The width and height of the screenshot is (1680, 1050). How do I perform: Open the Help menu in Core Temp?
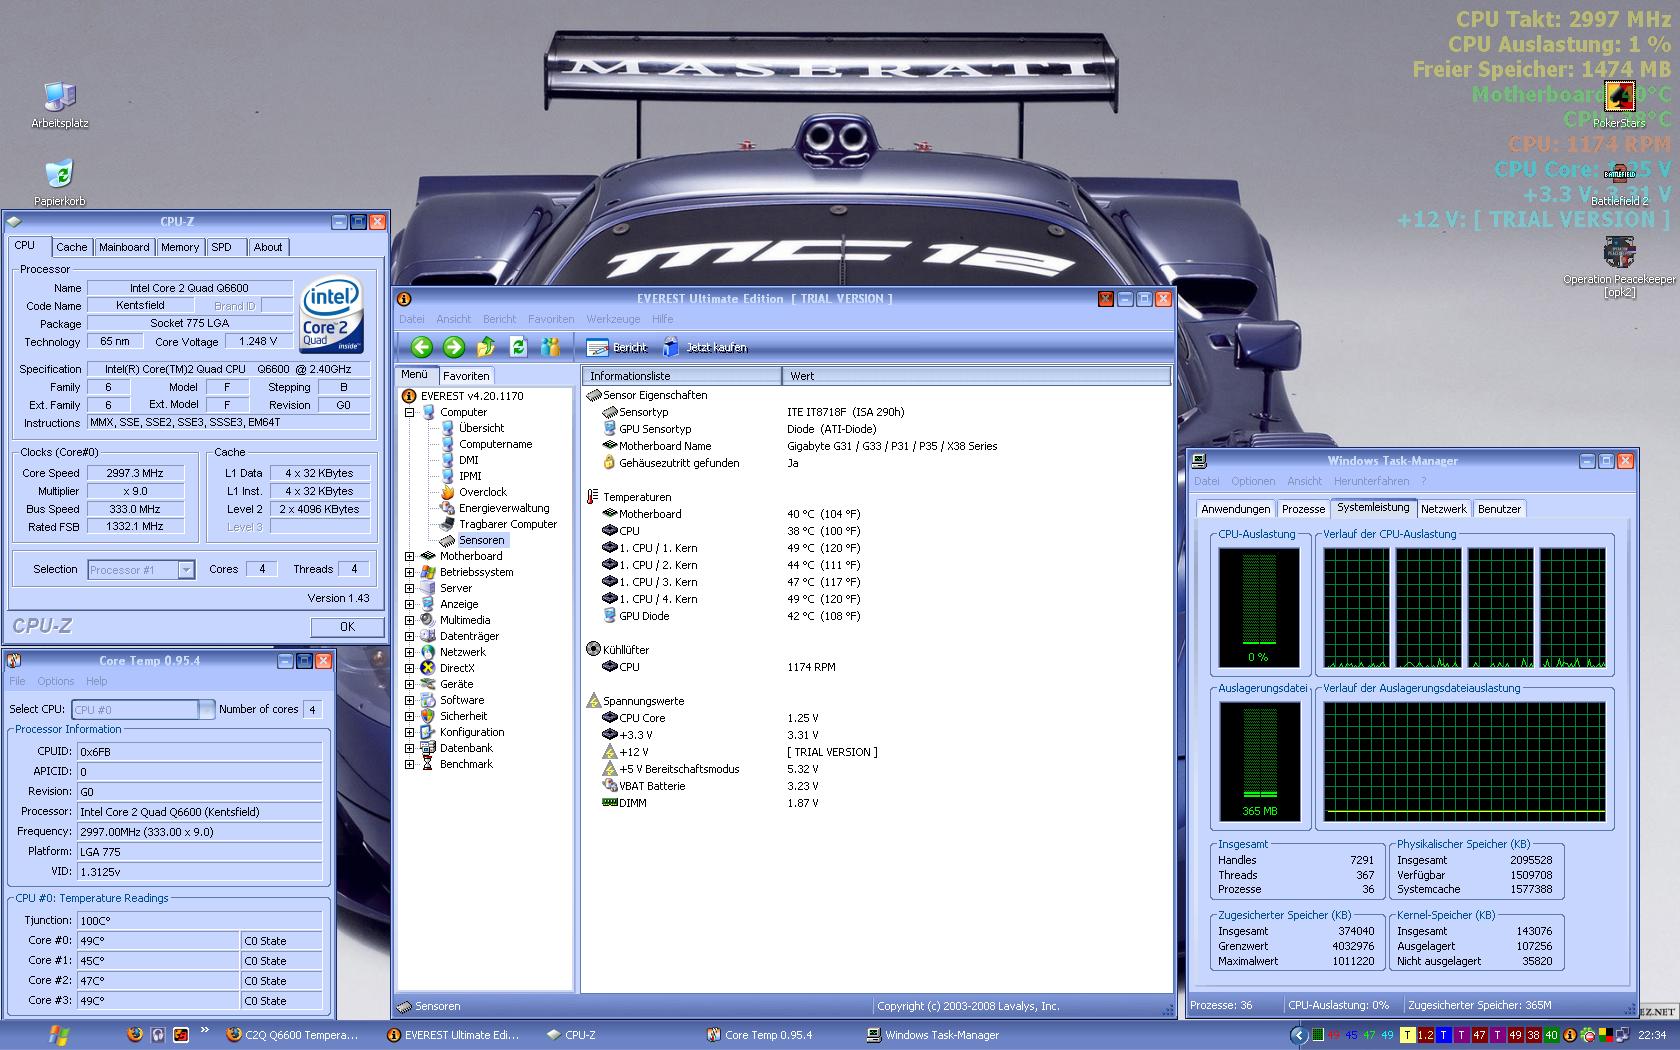click(96, 681)
